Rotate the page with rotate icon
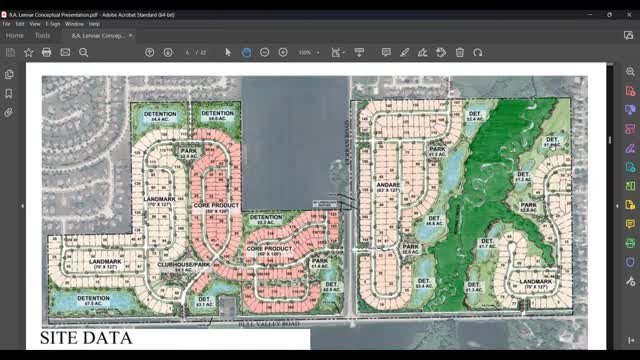The height and width of the screenshot is (360, 640). coord(478,52)
